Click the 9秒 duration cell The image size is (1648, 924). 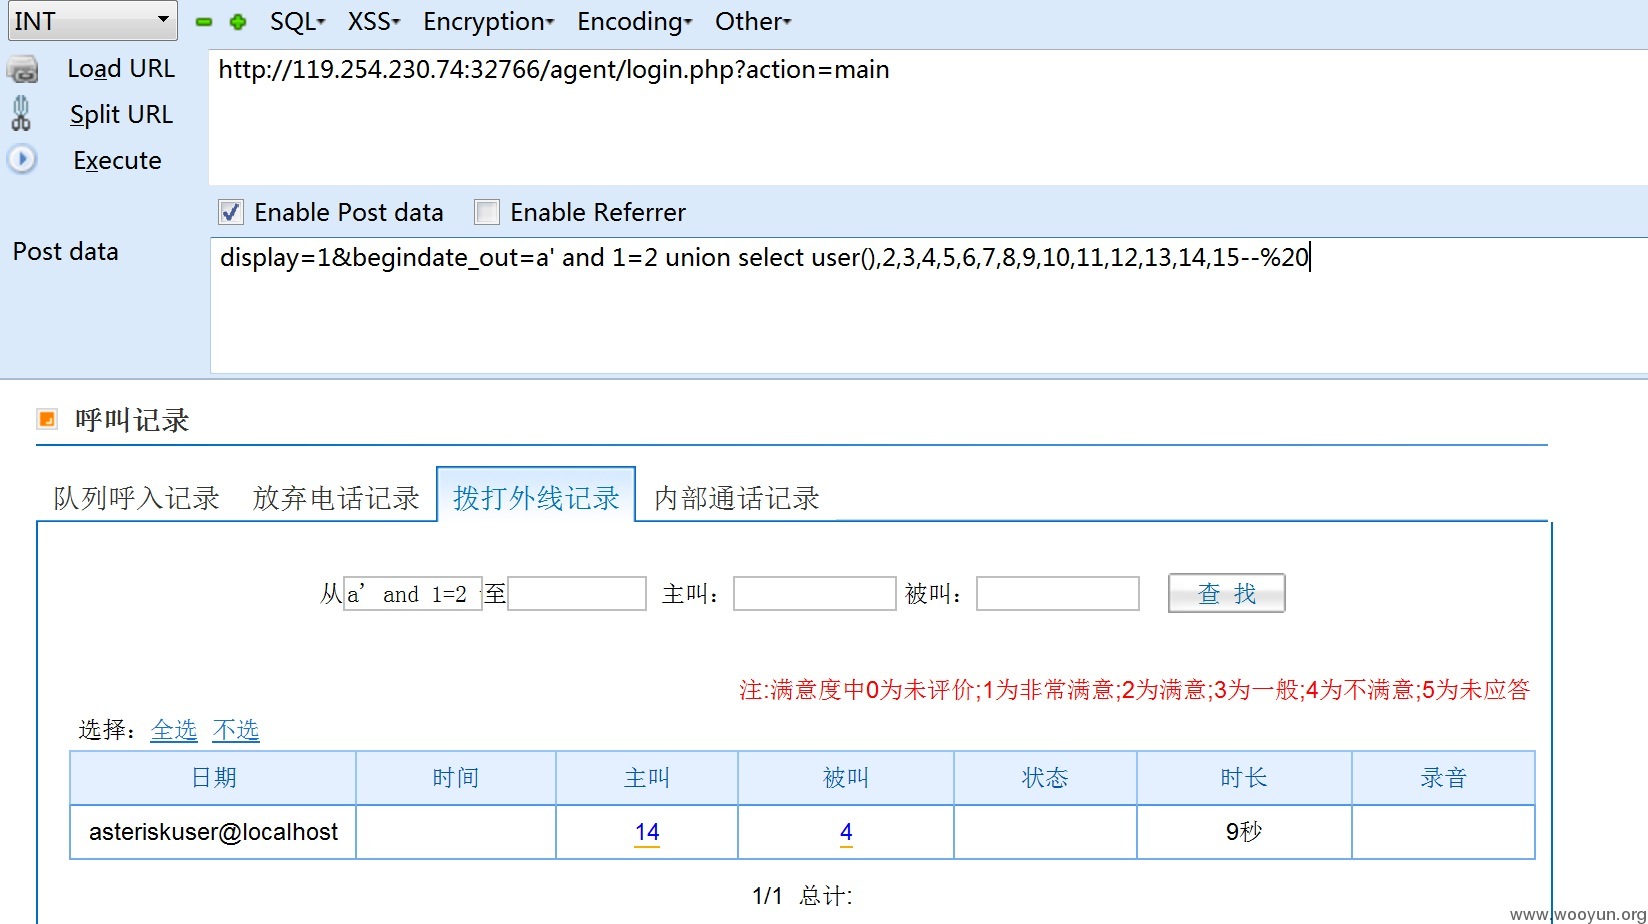click(1244, 832)
